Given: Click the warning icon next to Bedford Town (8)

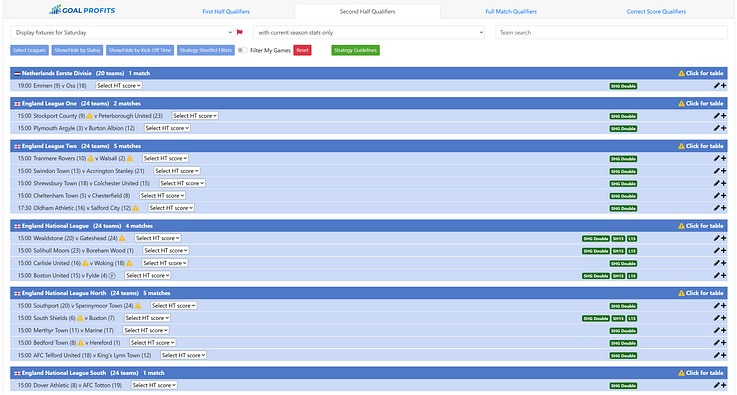Looking at the screenshot, I should 80,343.
